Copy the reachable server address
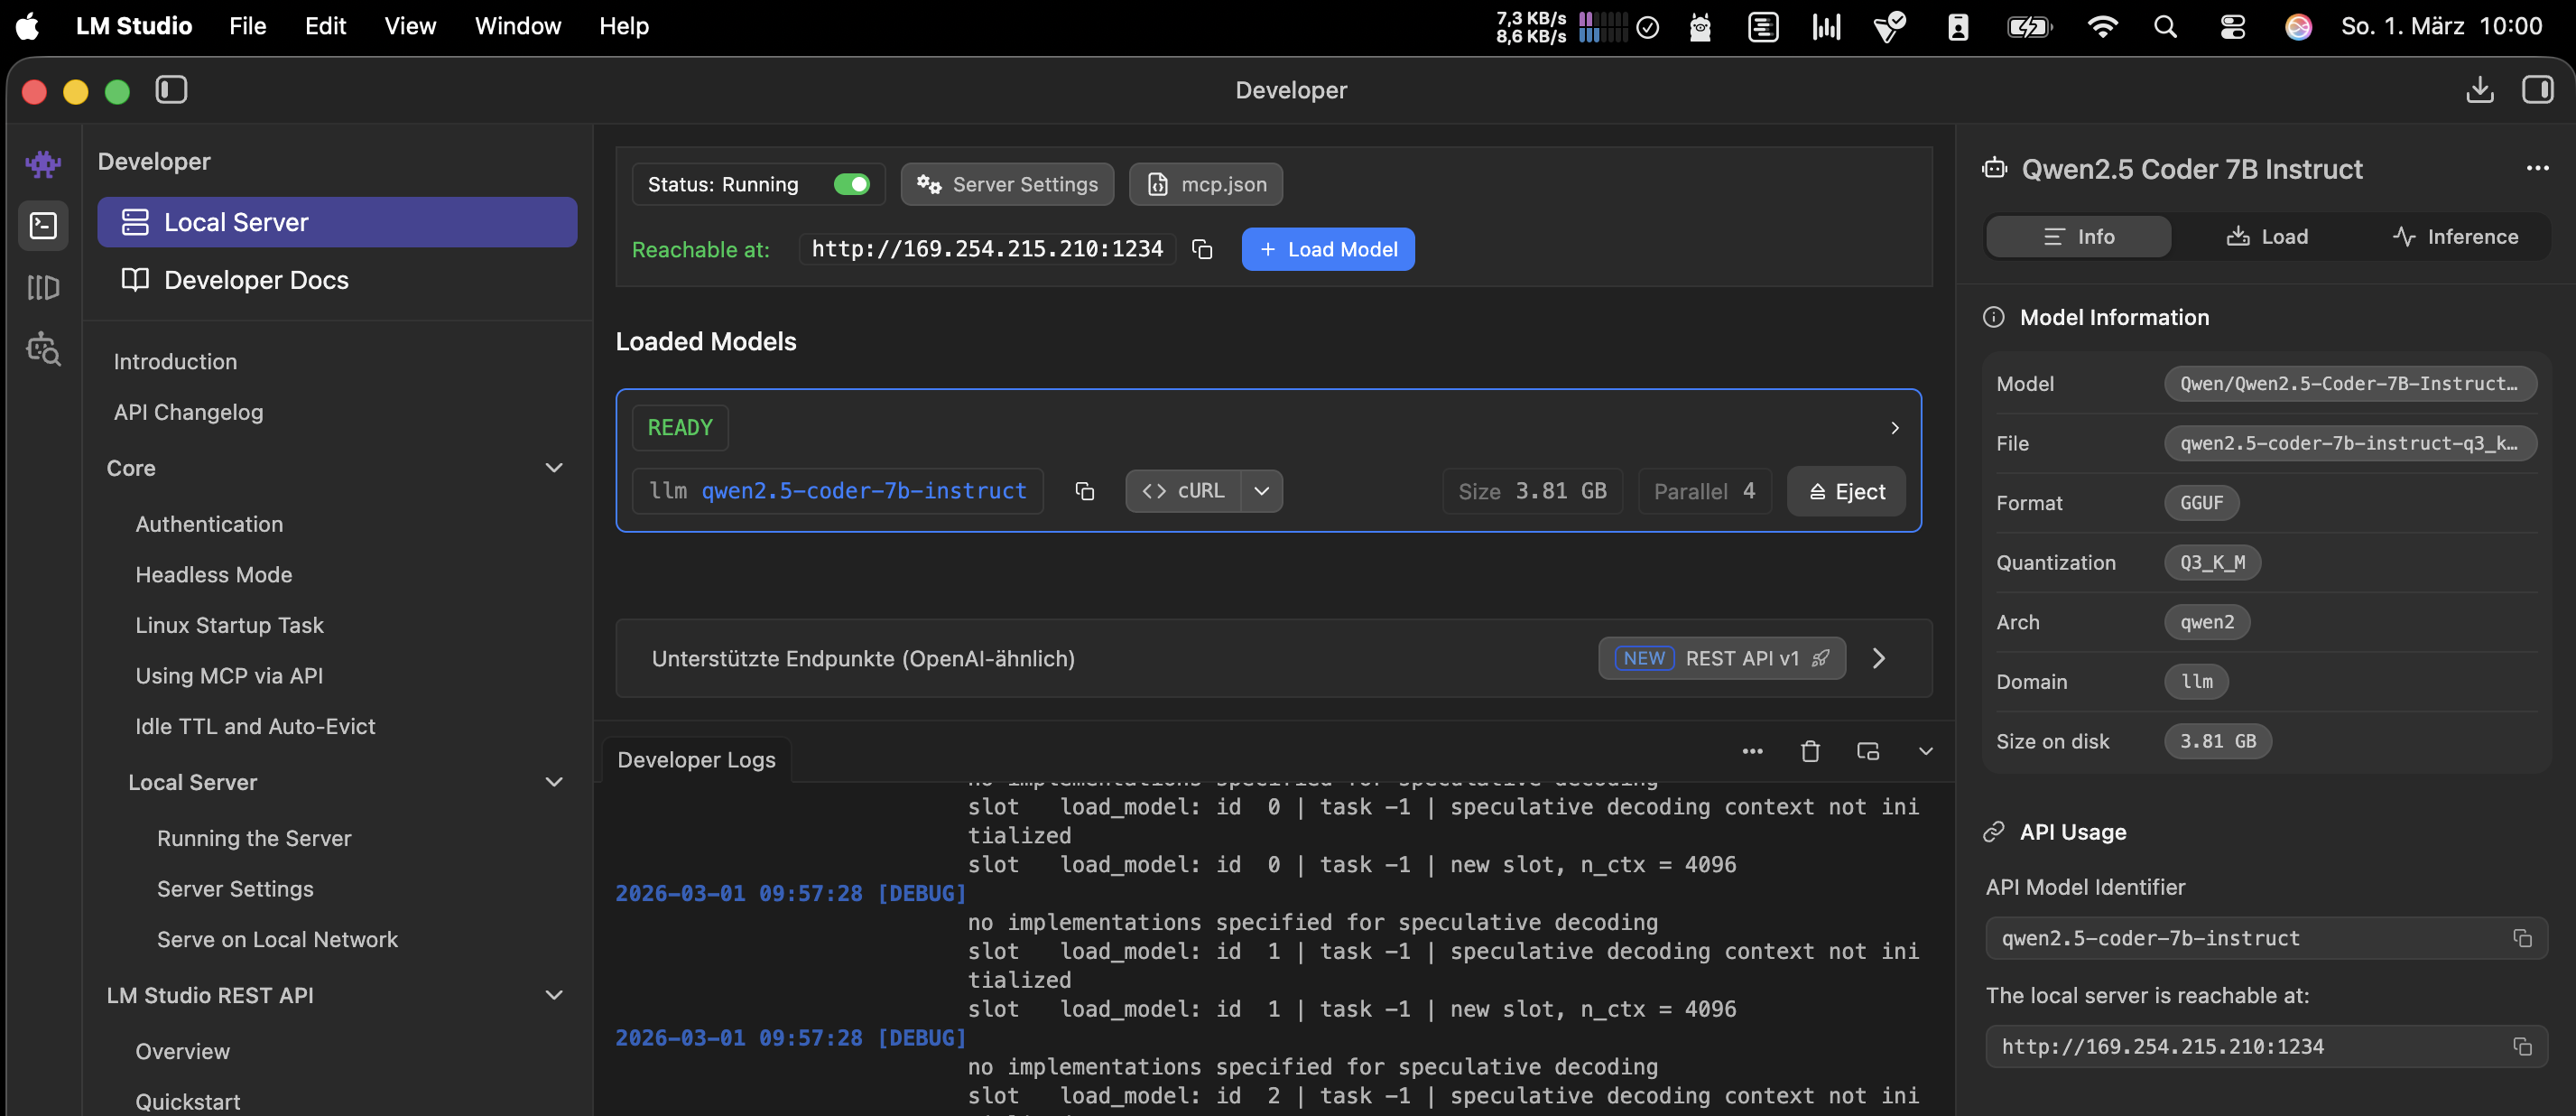Image resolution: width=2576 pixels, height=1116 pixels. [1201, 249]
